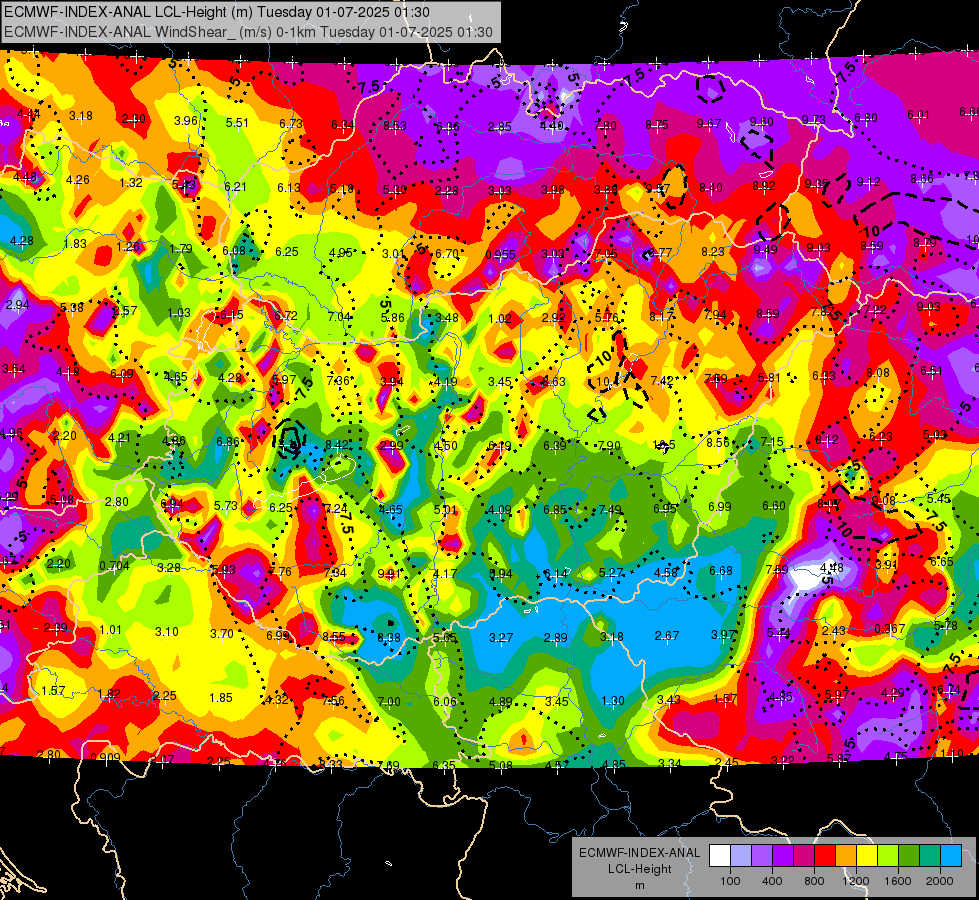The height and width of the screenshot is (900, 979).
Task: Click the wind shear value '0.955'
Action: coord(501,254)
